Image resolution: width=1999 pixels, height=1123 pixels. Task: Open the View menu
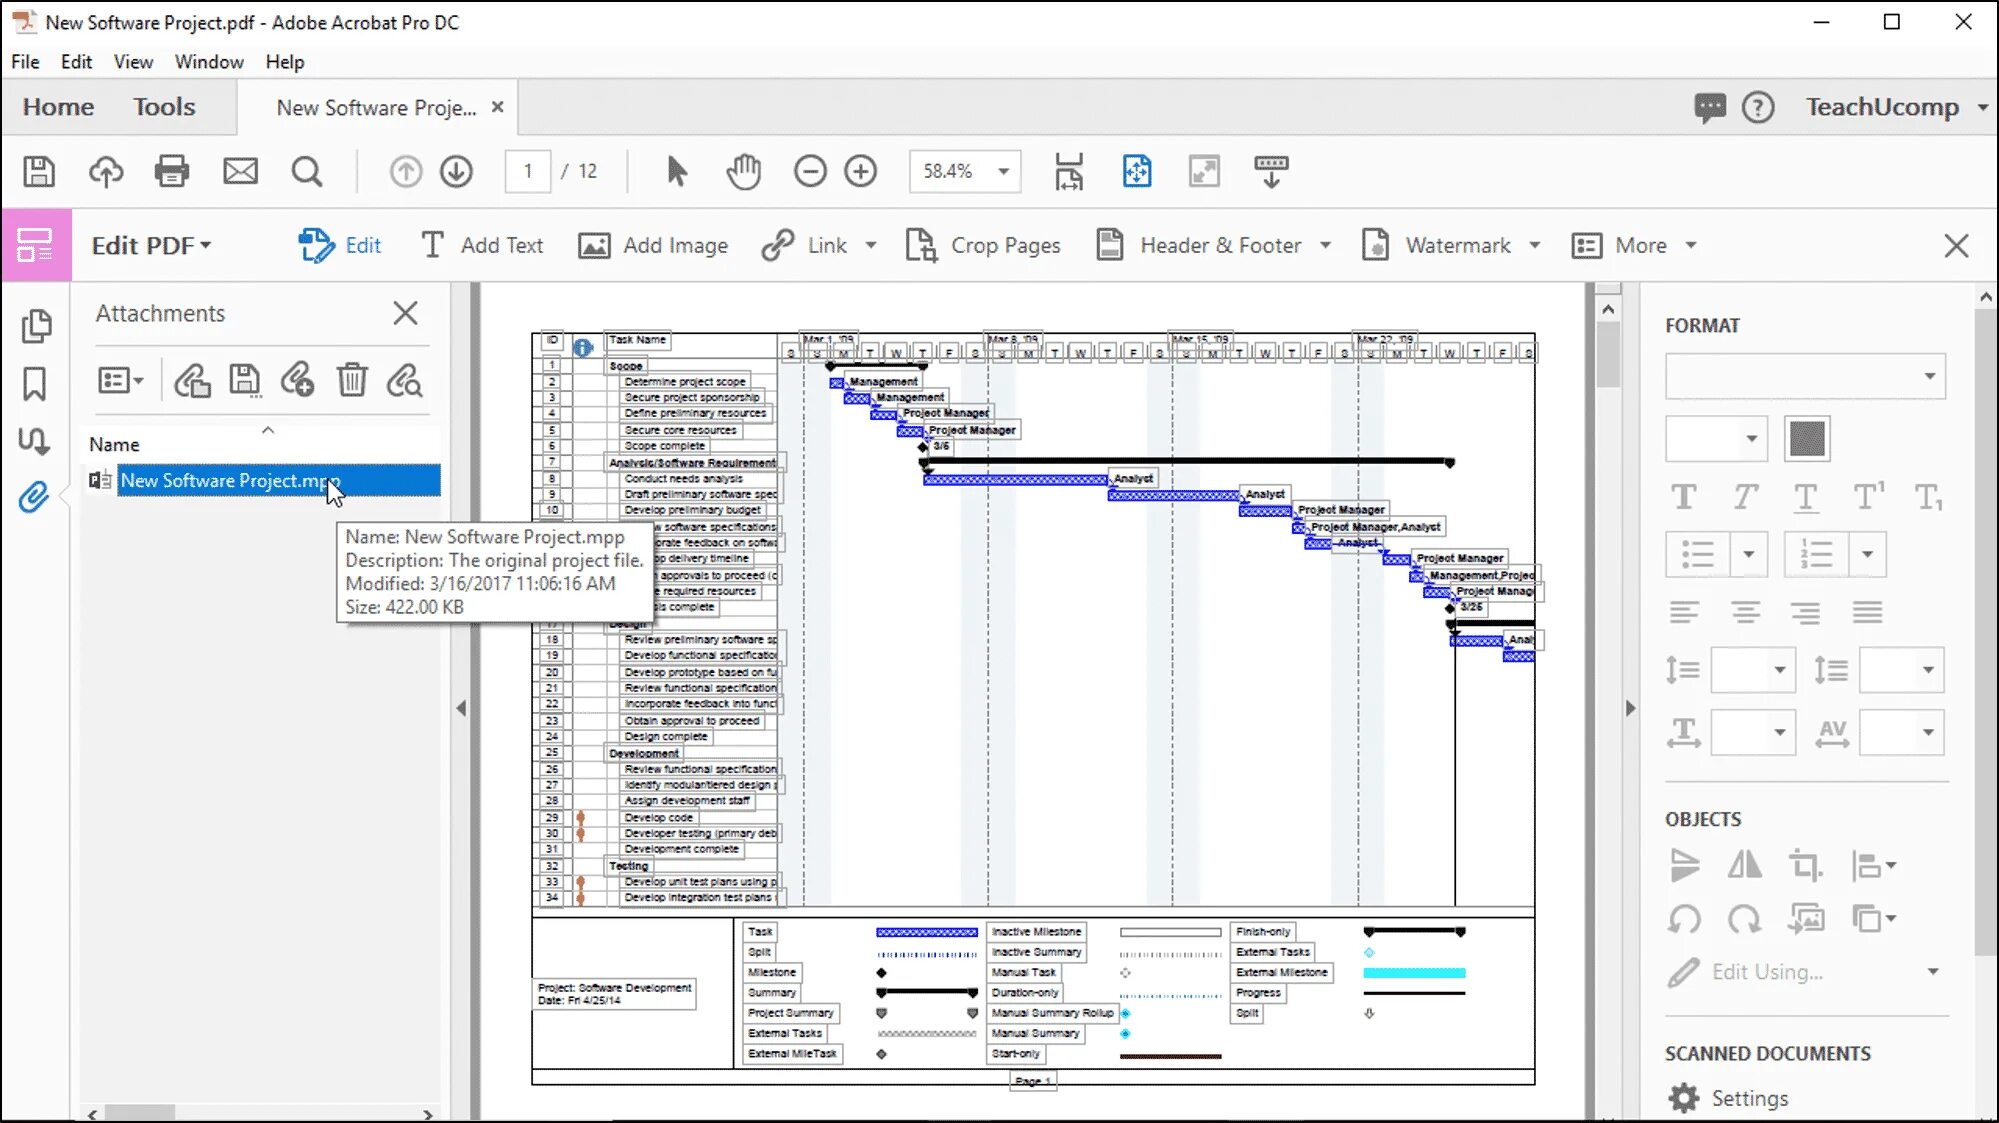(x=133, y=61)
